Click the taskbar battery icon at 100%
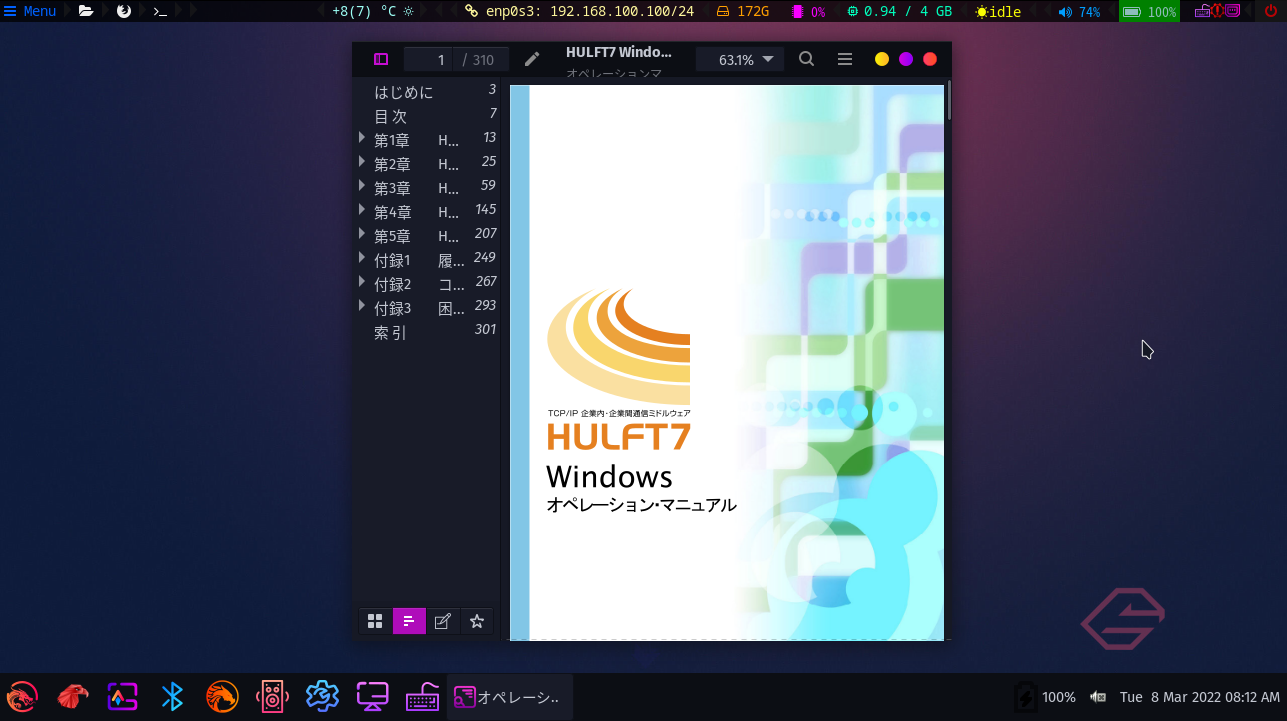The height and width of the screenshot is (721, 1287). point(1025,697)
